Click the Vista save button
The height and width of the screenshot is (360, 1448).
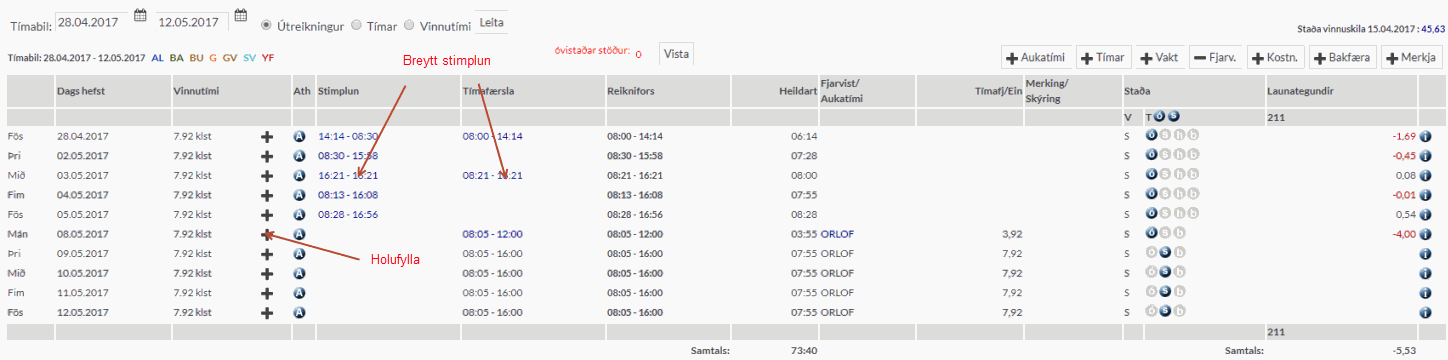point(677,53)
